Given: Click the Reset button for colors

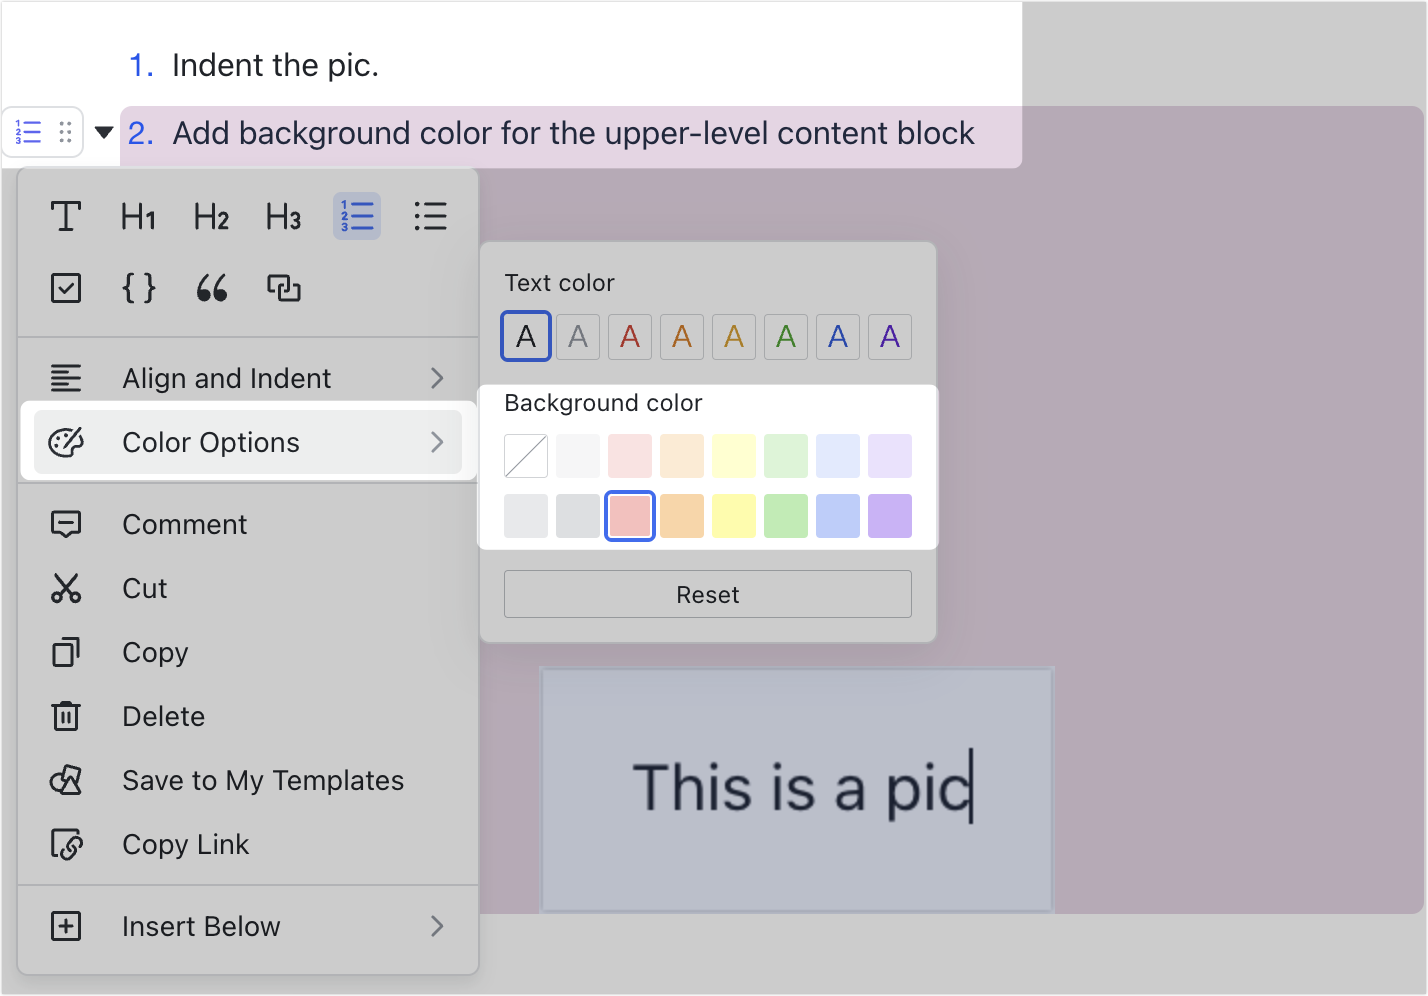Looking at the screenshot, I should tap(707, 594).
